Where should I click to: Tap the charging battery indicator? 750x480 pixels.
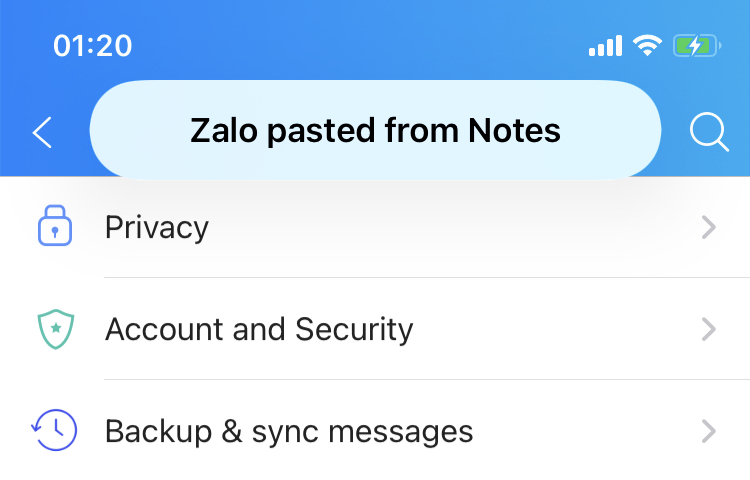(x=697, y=46)
